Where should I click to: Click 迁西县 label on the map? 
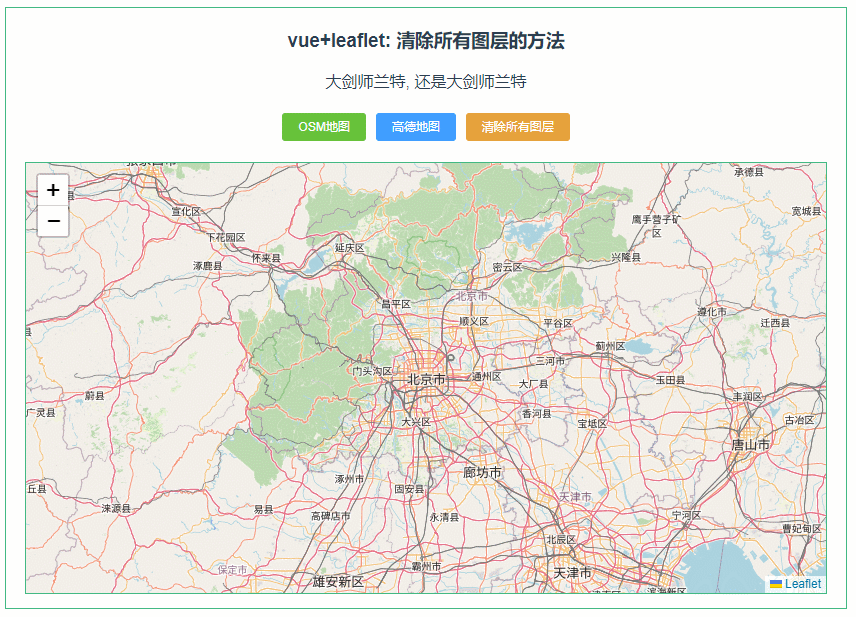pos(775,323)
